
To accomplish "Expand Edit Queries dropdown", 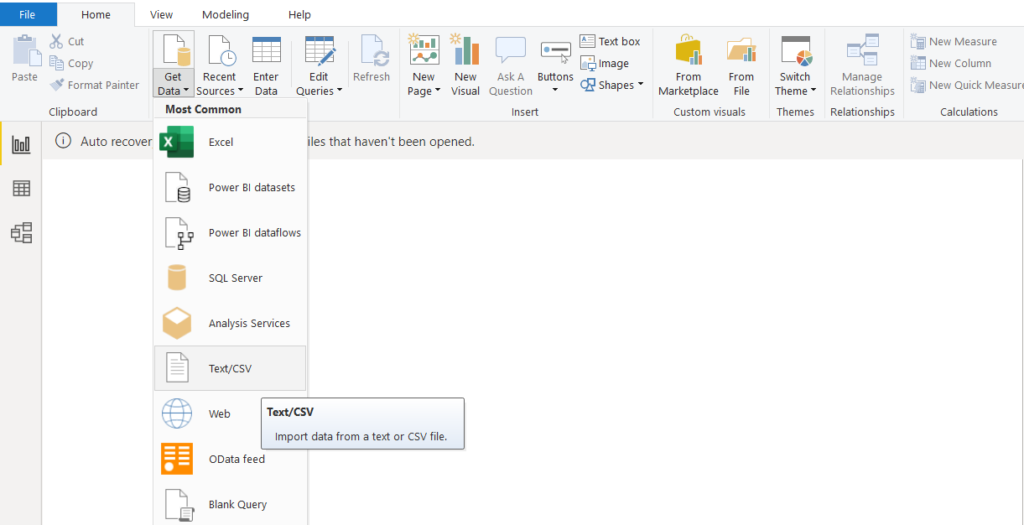I will (x=340, y=91).
